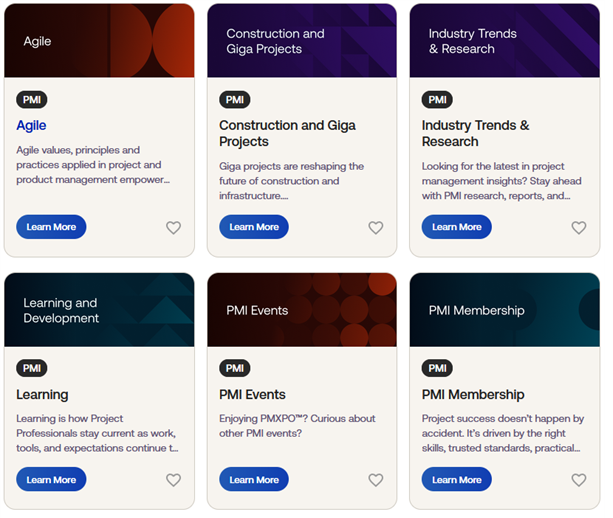This screenshot has width=613, height=518.
Task: Toggle heart on Industry Trends & Research card
Action: point(579,228)
